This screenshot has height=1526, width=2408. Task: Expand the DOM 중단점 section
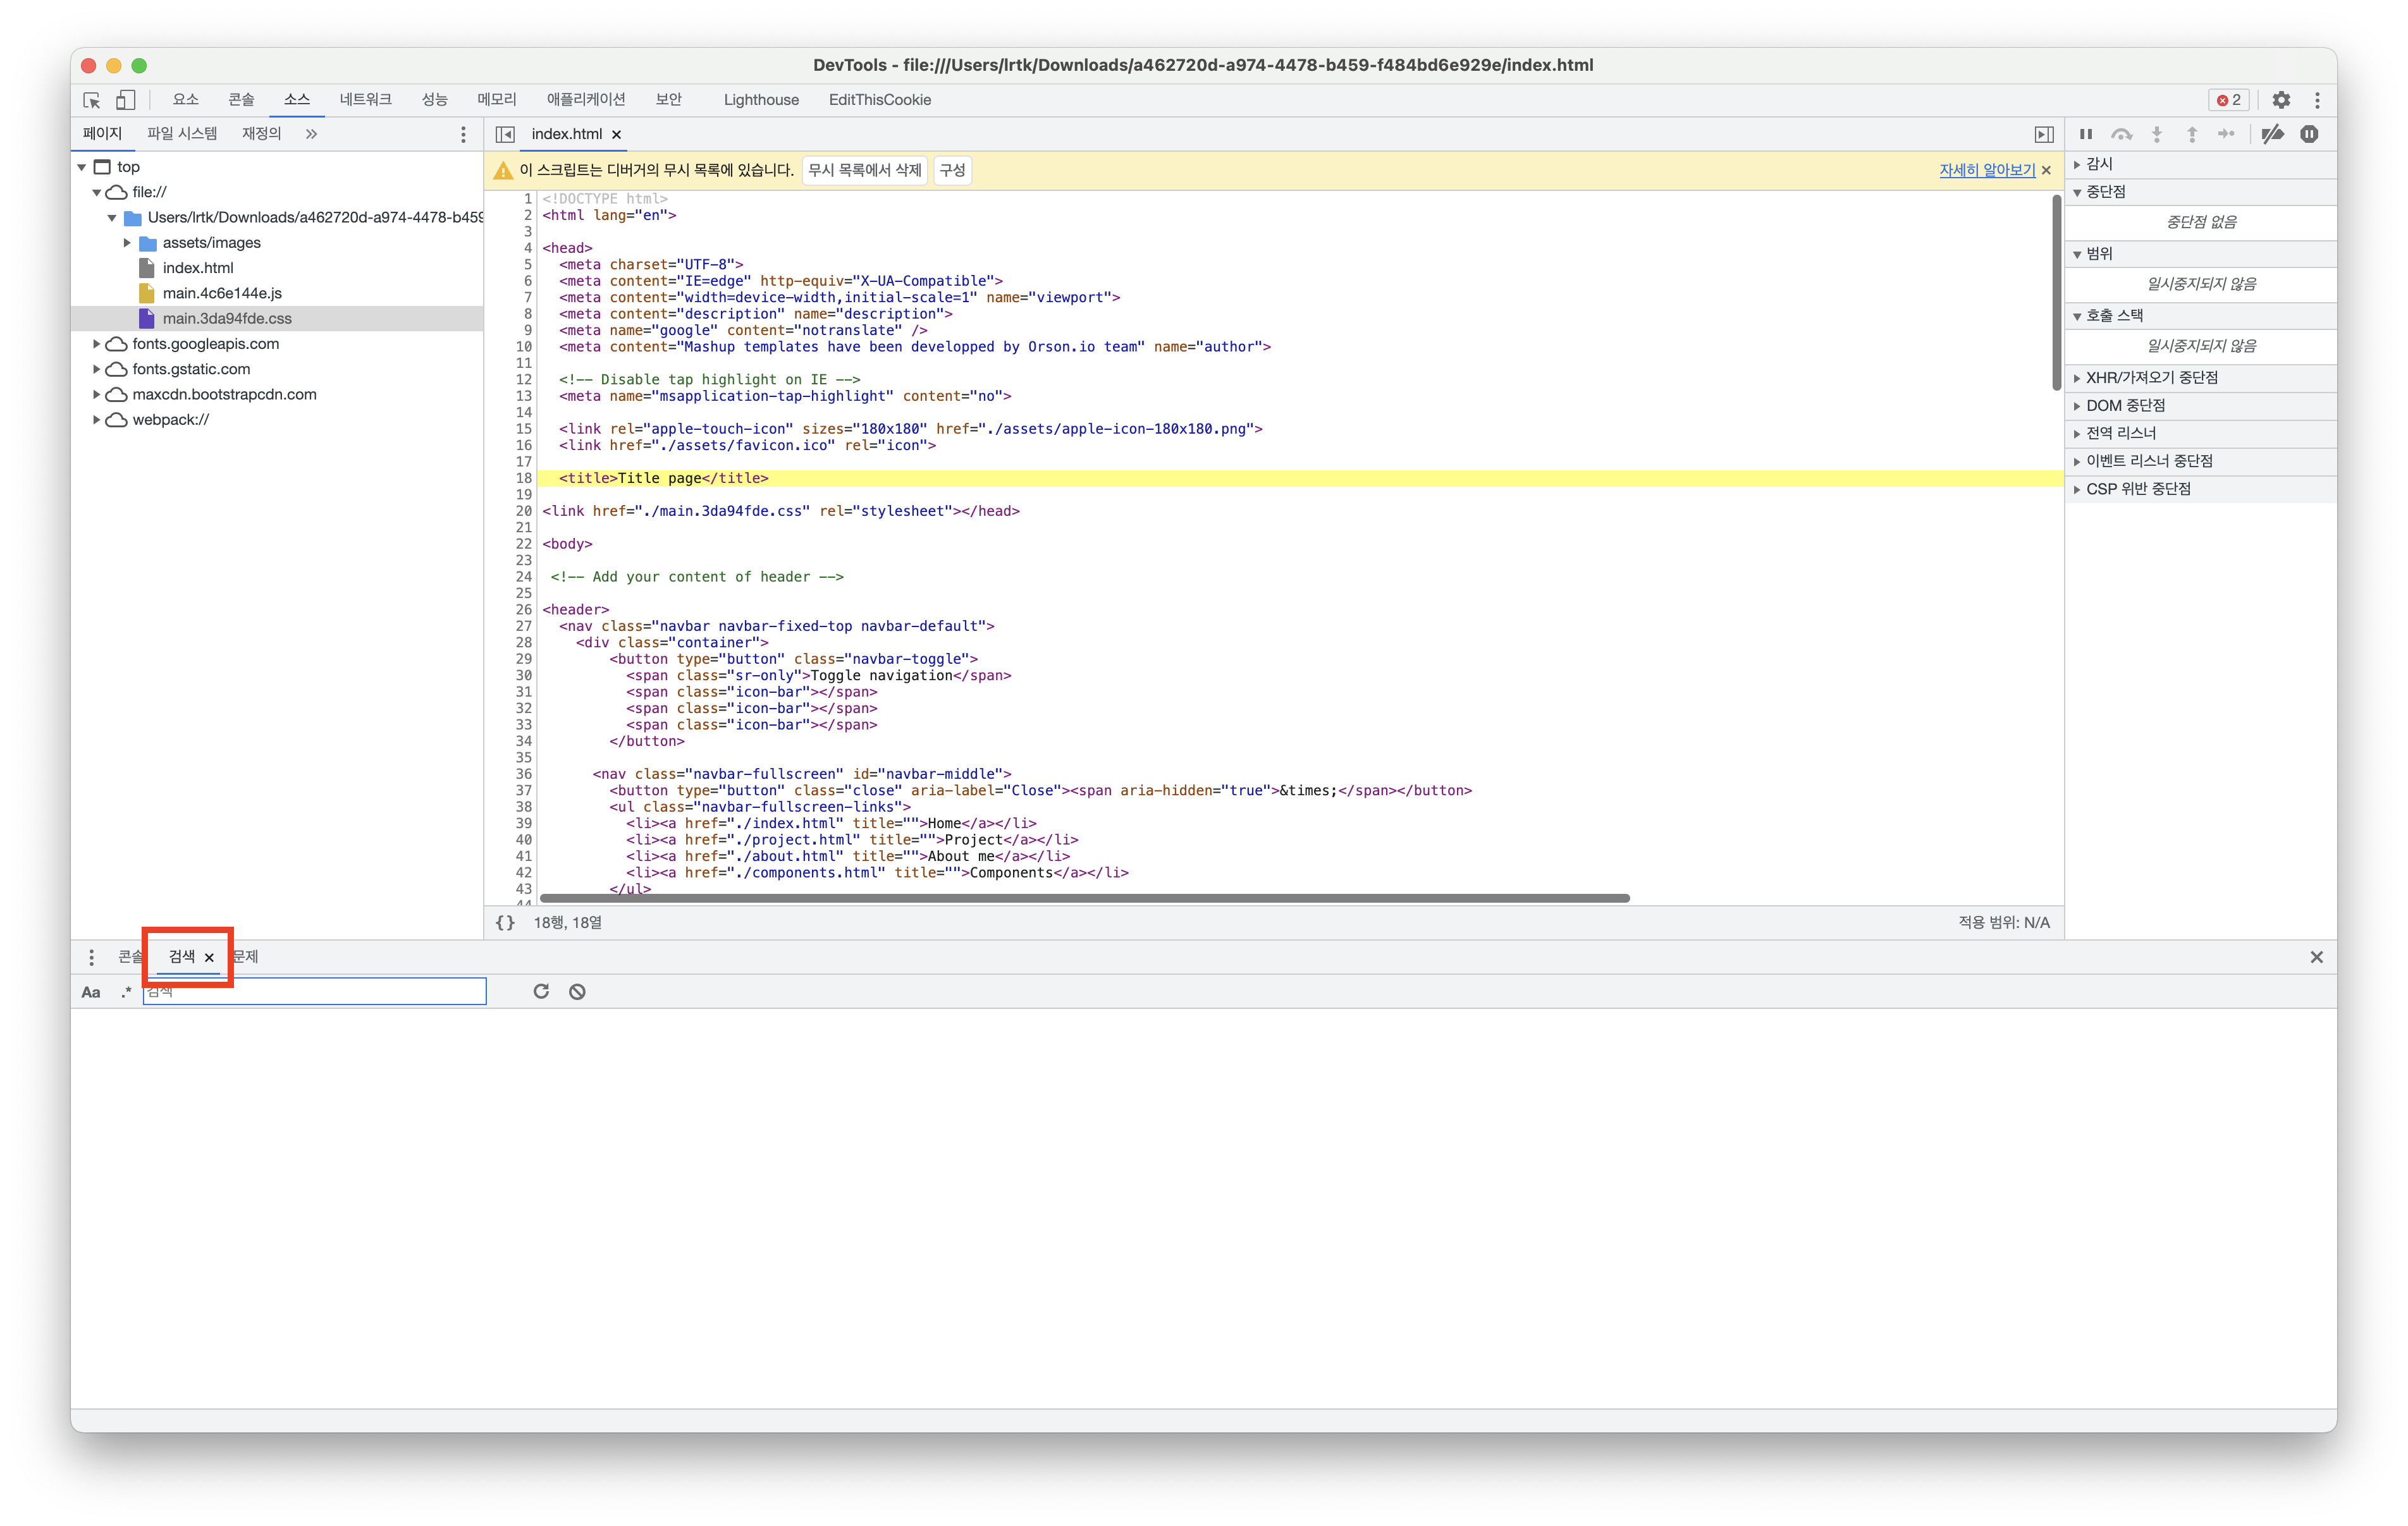2125,405
